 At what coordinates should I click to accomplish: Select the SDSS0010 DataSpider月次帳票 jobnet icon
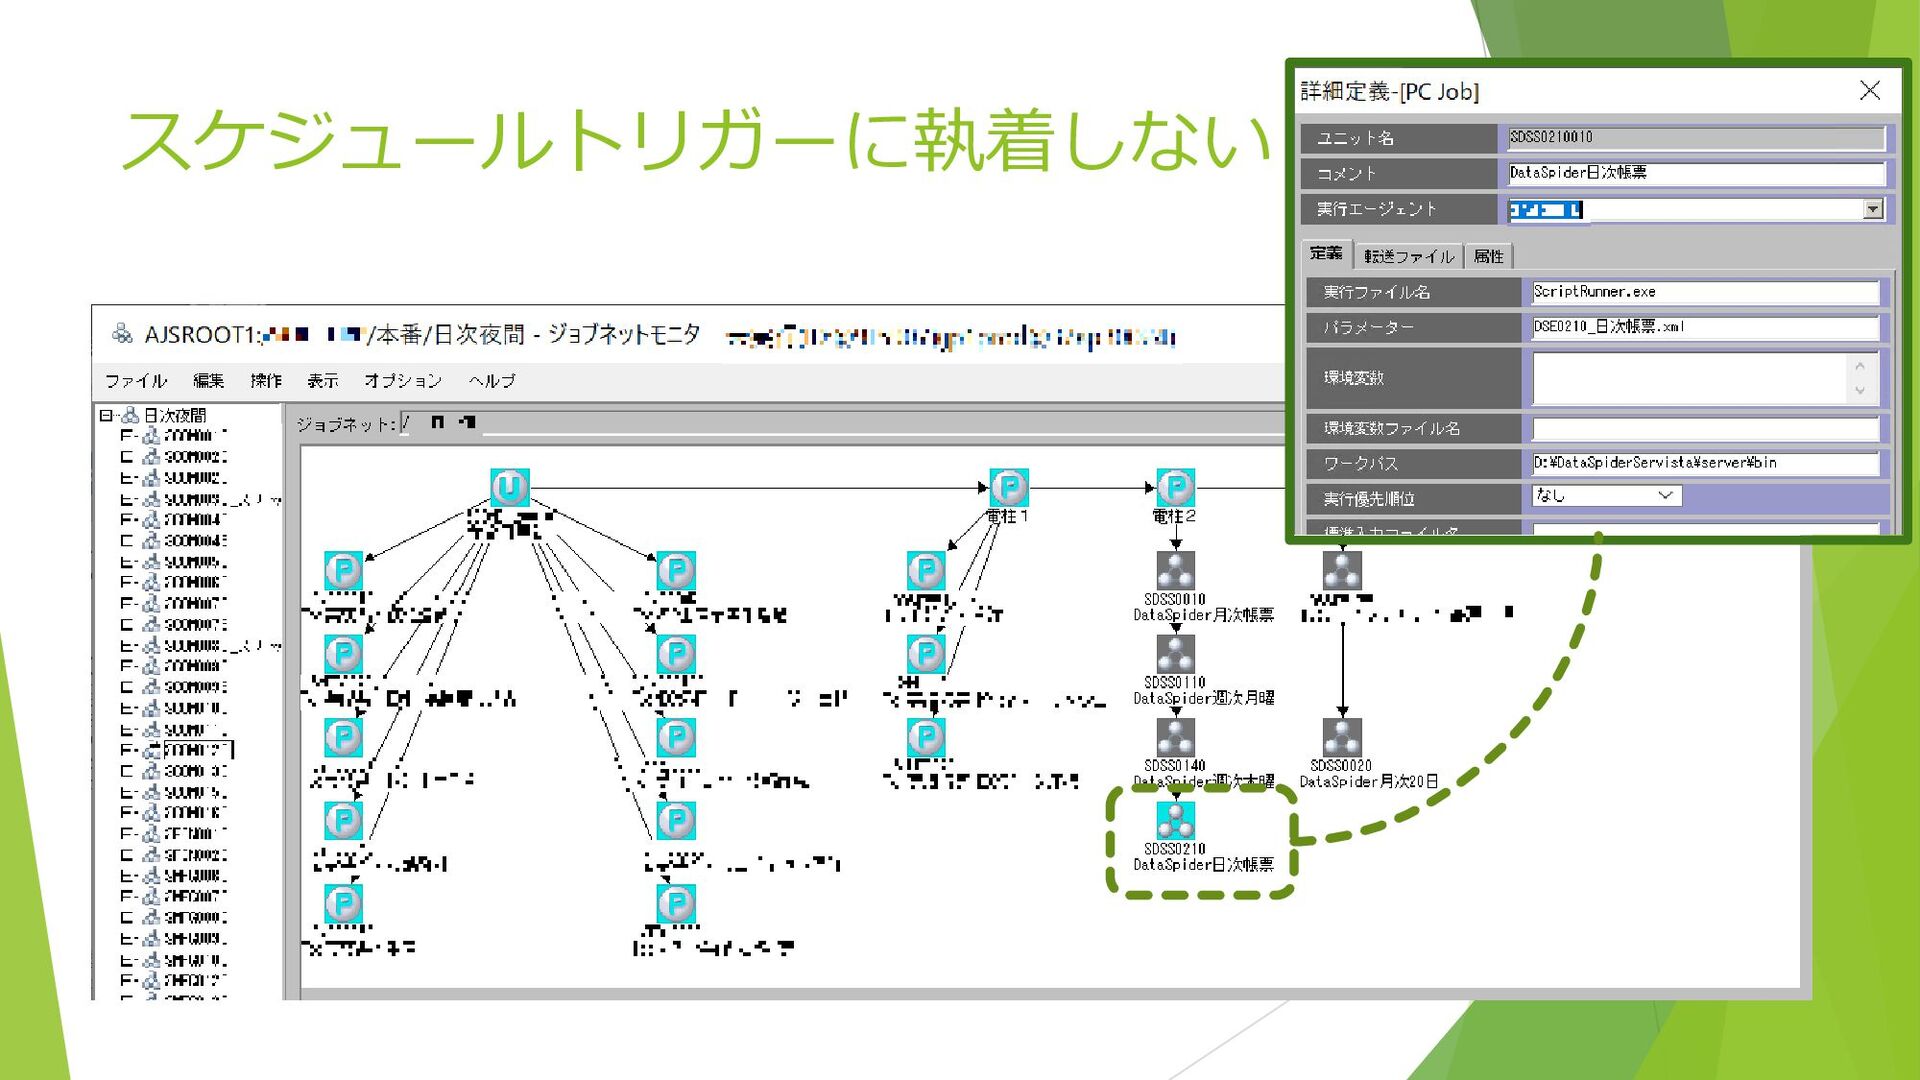point(1175,570)
